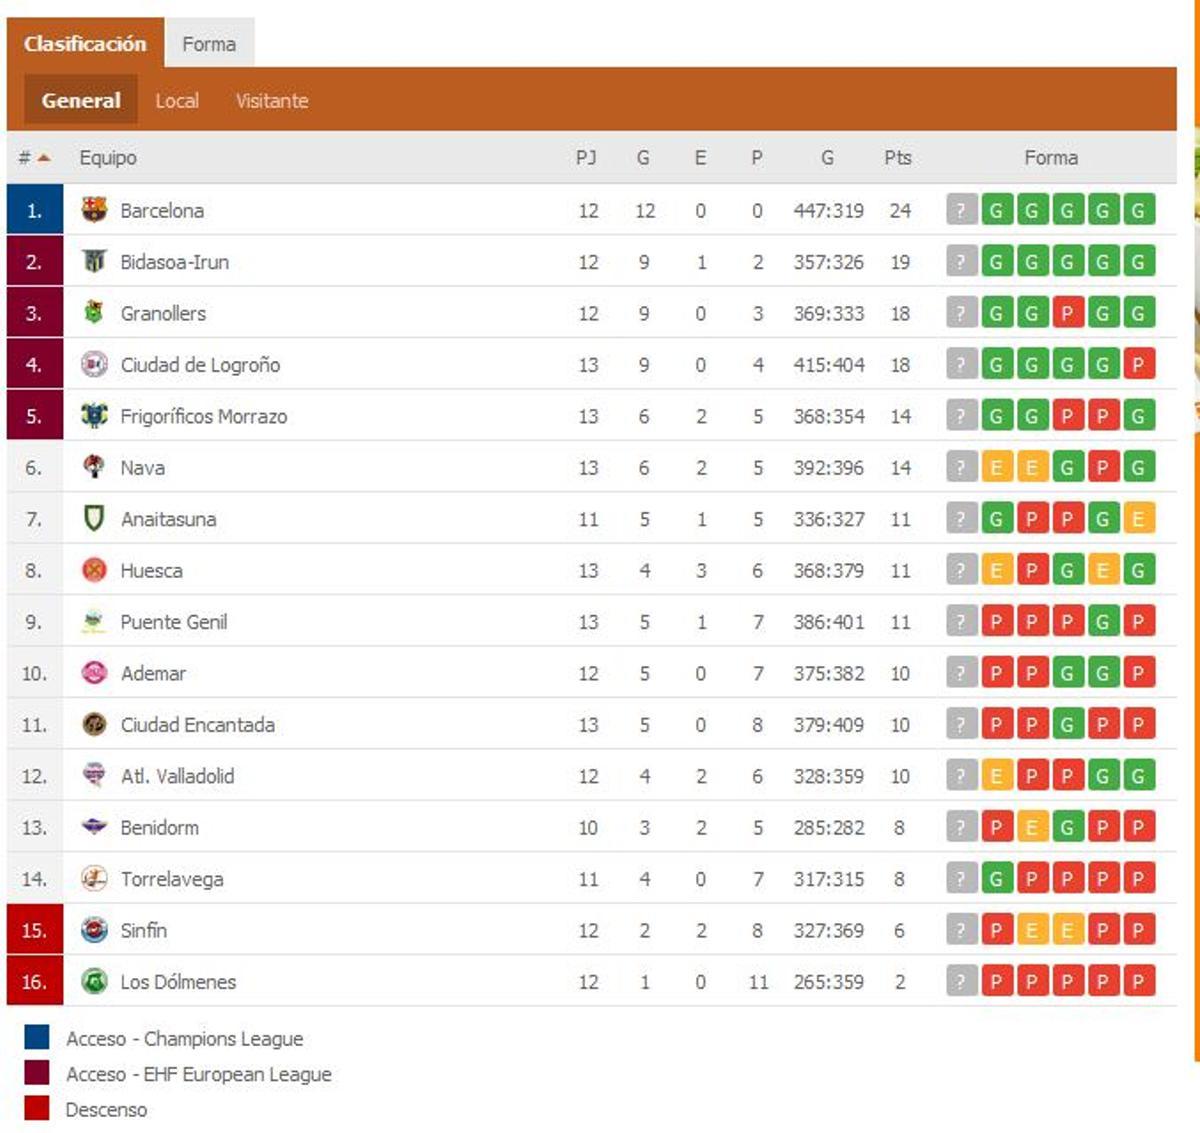
Task: Open the Frigoríficos Morrazo team page
Action: click(x=204, y=416)
